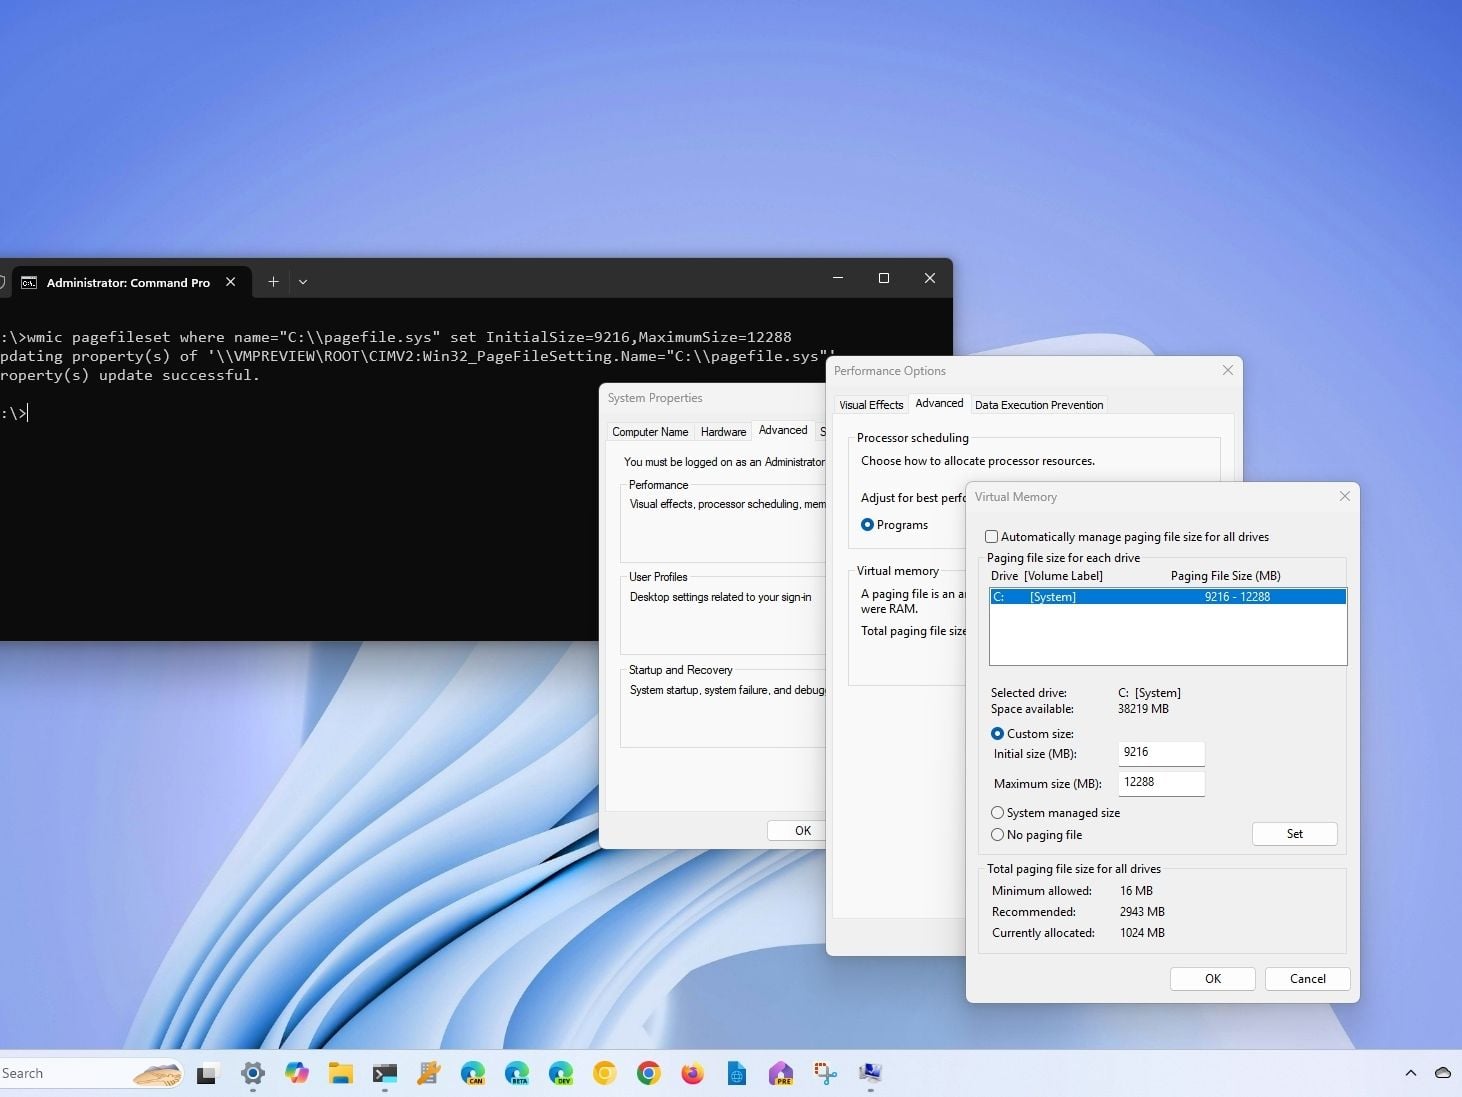Select Advanced tab in System Properties

(x=783, y=430)
